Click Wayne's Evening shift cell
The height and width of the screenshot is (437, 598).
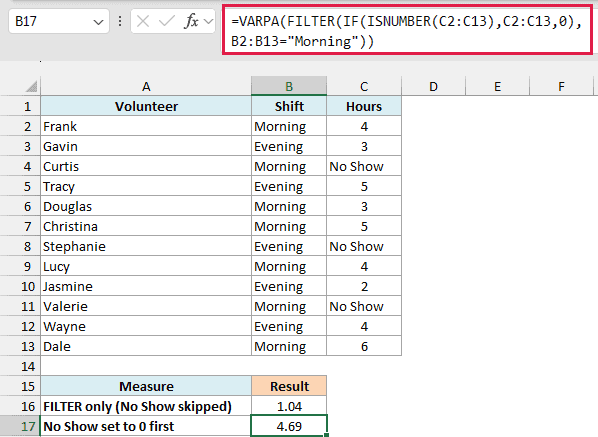289,326
